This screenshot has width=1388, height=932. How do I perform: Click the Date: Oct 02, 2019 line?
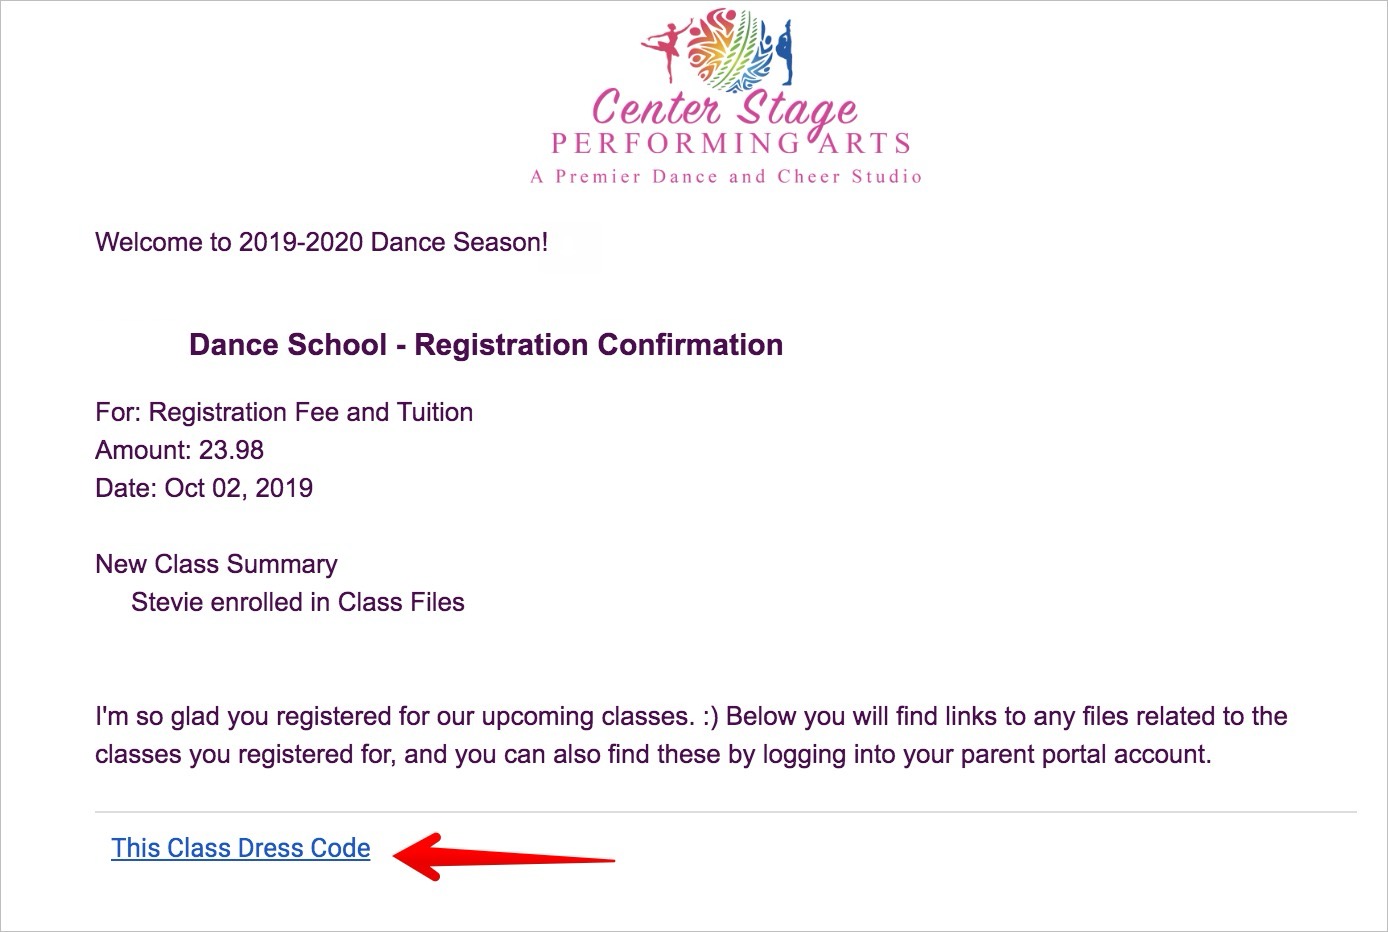click(x=204, y=488)
